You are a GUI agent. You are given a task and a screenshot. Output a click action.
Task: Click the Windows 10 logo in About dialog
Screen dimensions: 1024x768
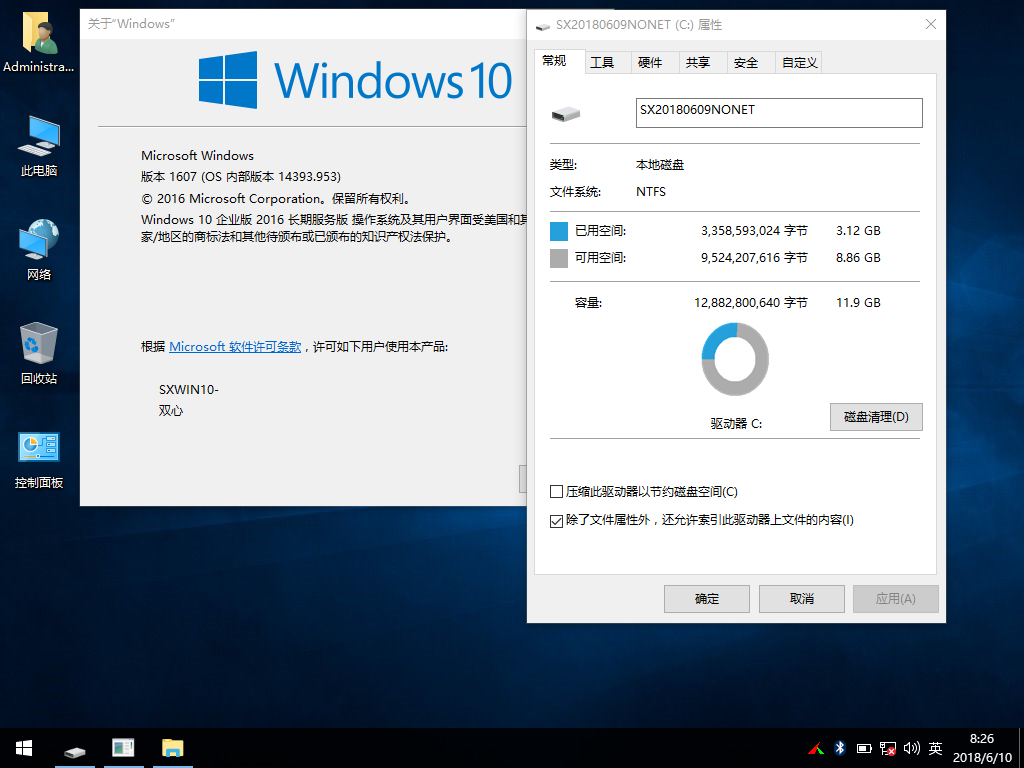tap(355, 80)
